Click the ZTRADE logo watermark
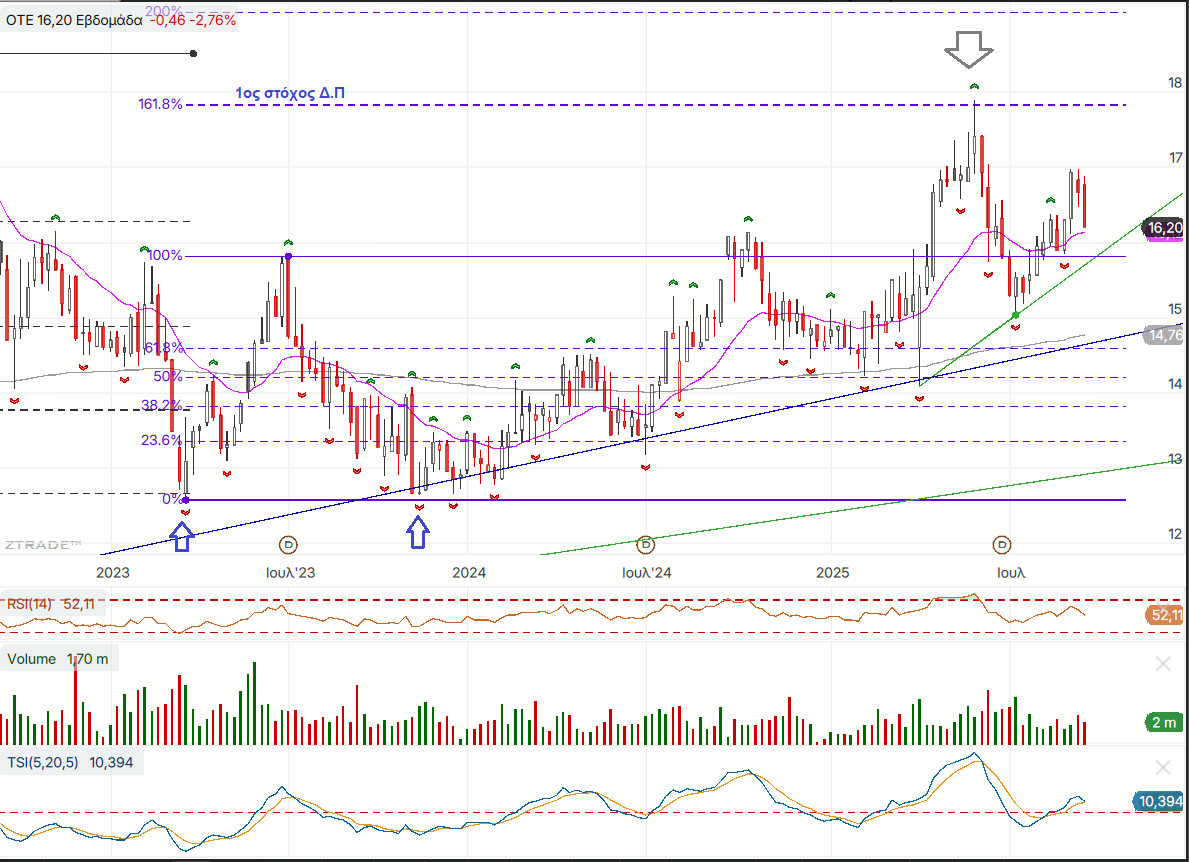 42,545
